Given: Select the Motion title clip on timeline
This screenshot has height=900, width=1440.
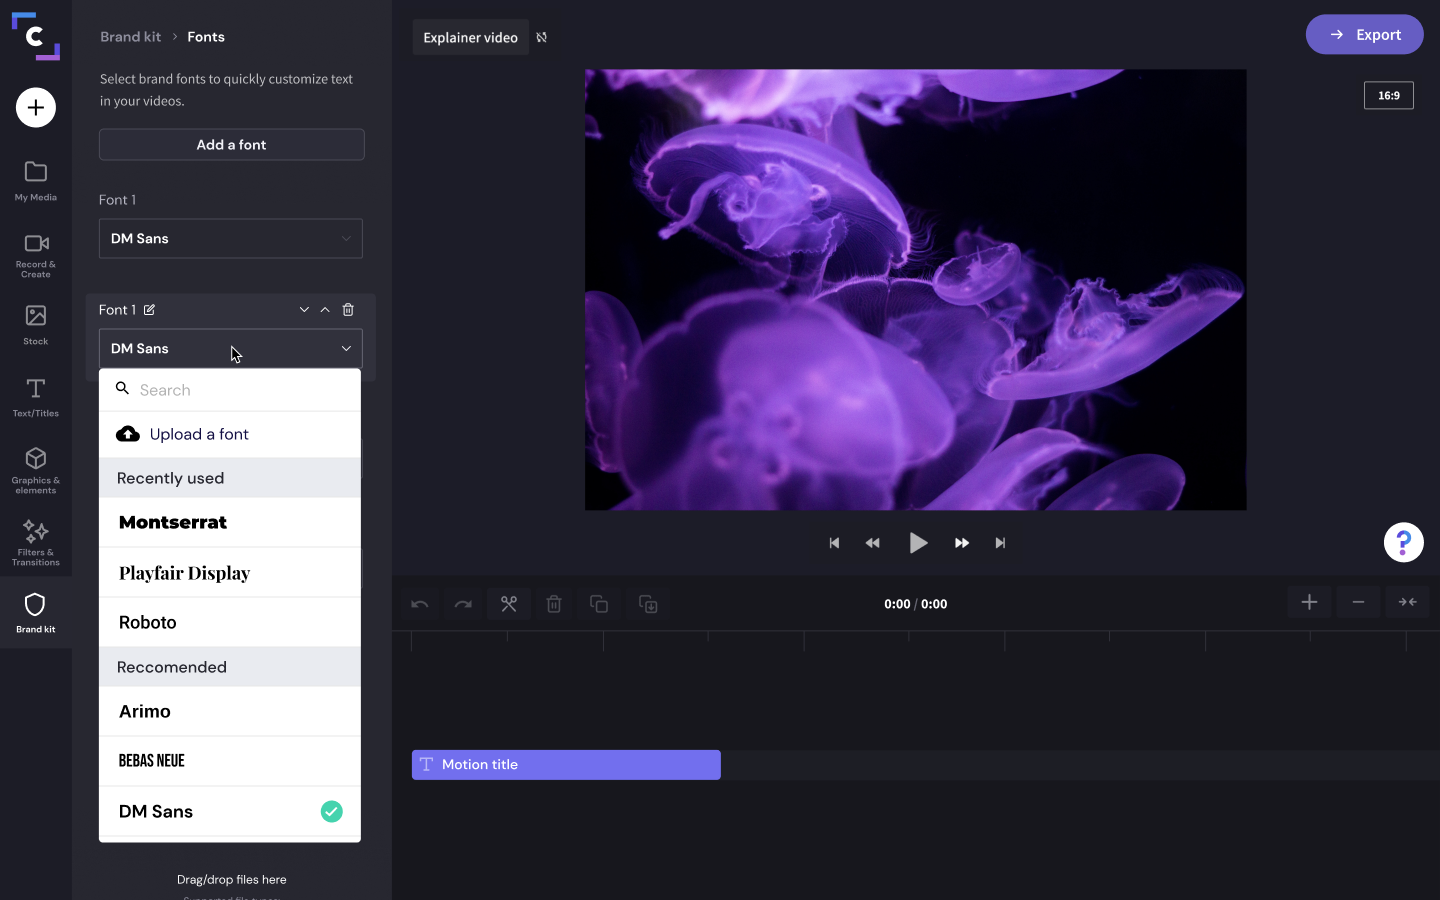Looking at the screenshot, I should click(566, 765).
